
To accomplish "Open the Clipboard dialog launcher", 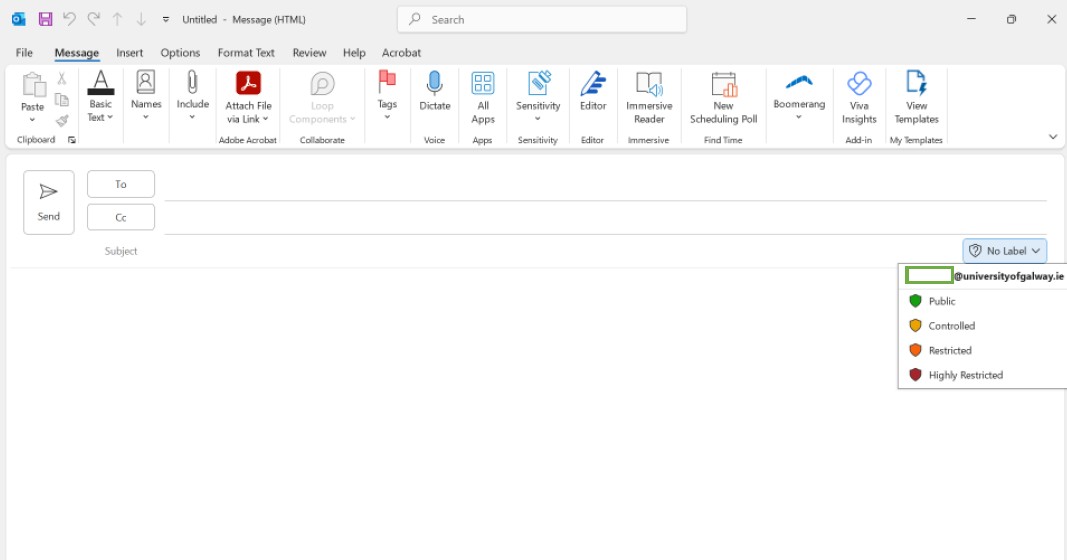I will click(x=72, y=140).
